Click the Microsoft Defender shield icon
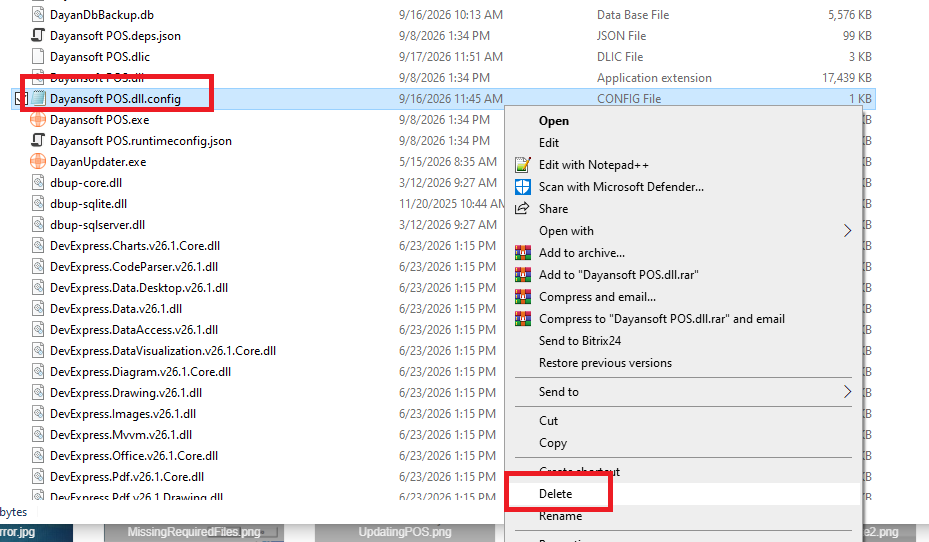The image size is (929, 542). click(x=523, y=187)
